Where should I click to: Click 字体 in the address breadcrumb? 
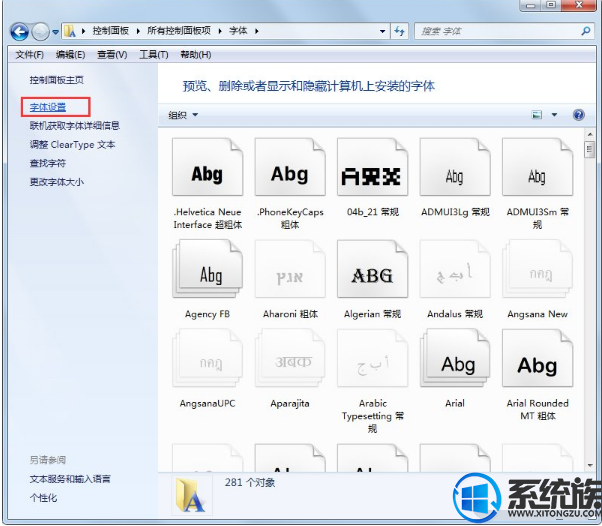click(x=238, y=31)
